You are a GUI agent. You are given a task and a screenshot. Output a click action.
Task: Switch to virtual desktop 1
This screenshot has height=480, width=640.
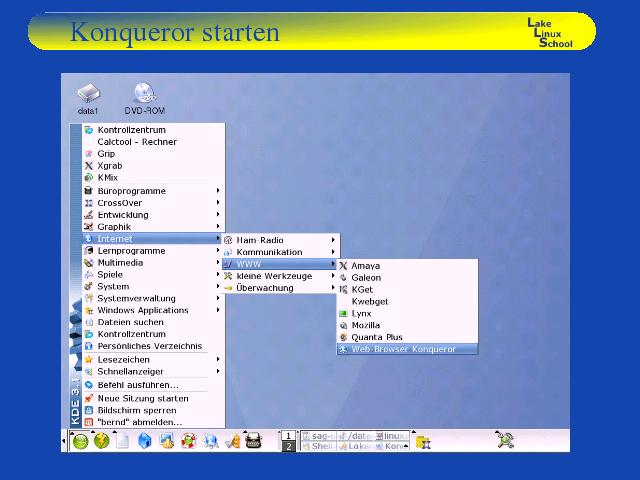click(x=289, y=436)
